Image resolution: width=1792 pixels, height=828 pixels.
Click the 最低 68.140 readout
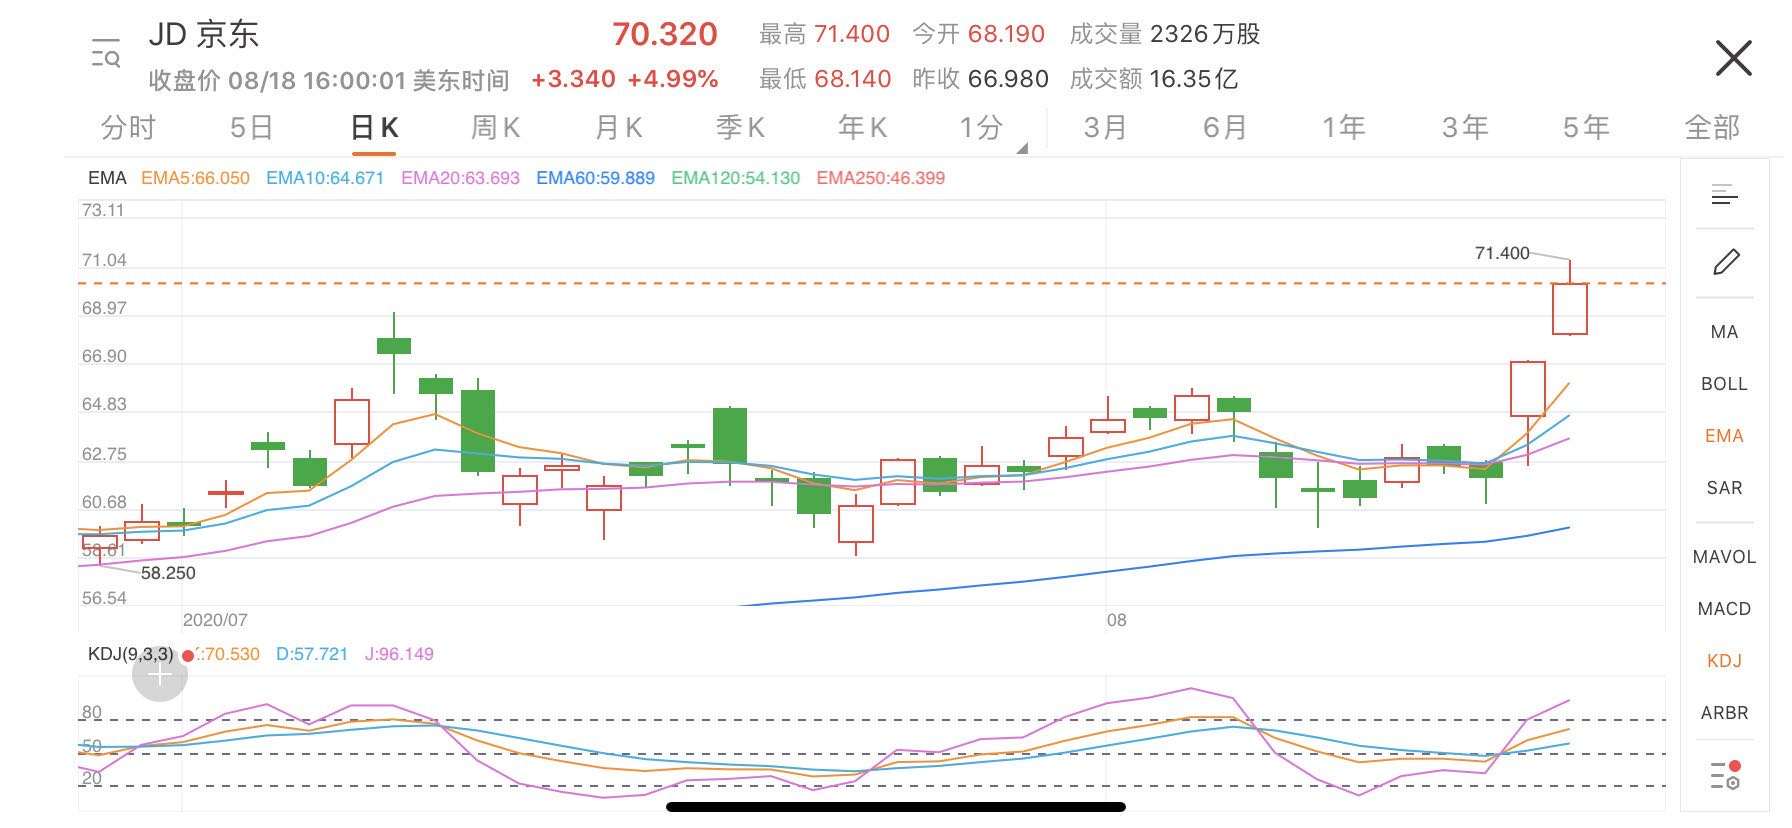point(824,79)
